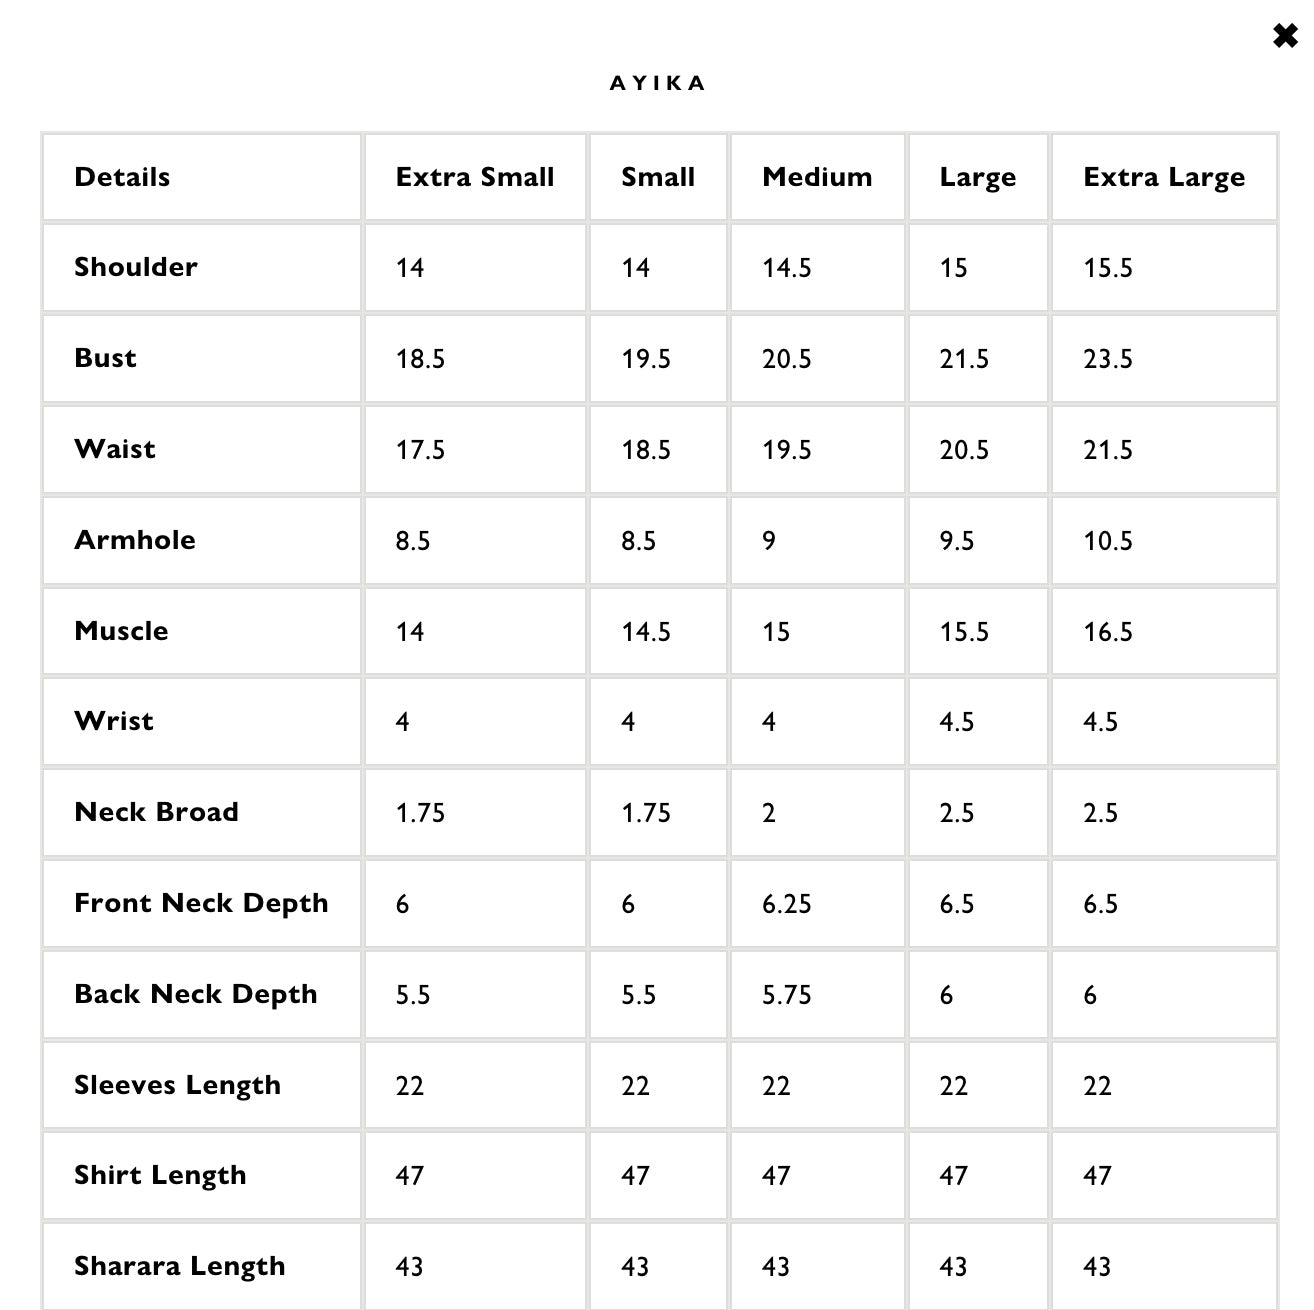
Task: Select the Medium front neck depth 6.25
Action: pyautogui.click(x=787, y=904)
